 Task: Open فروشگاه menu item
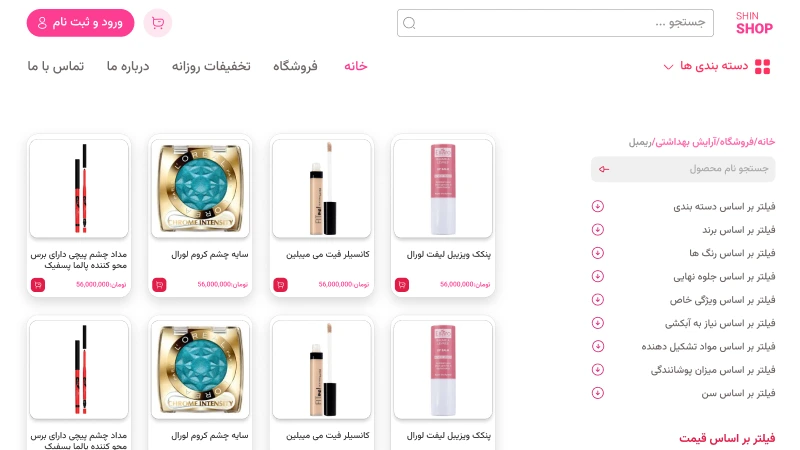pos(295,66)
